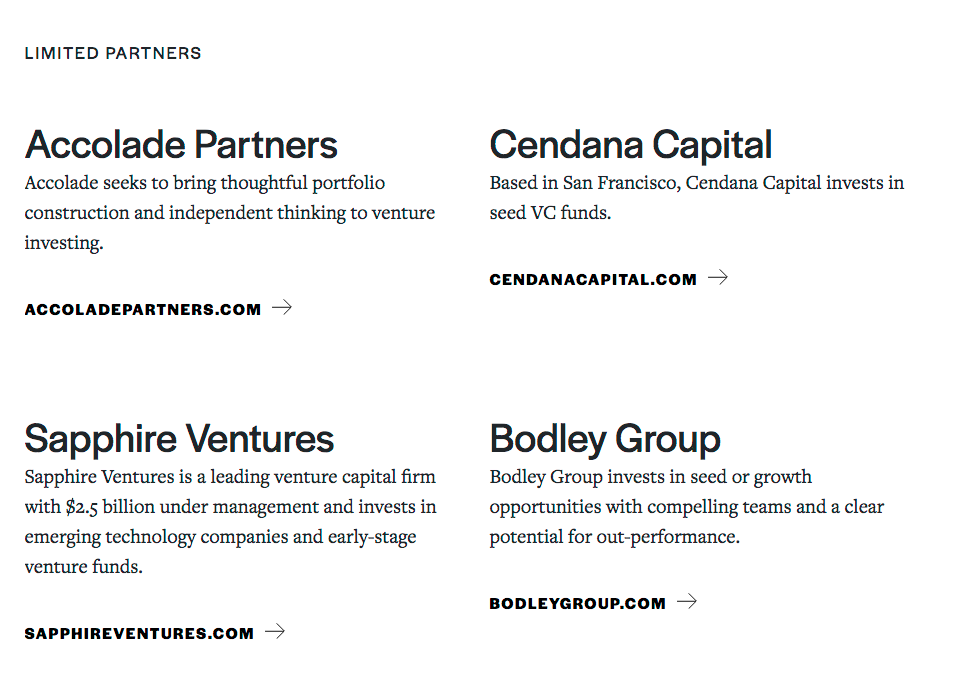This screenshot has width=980, height=700.
Task: Click the Bodley Group description paragraph
Action: click(686, 507)
